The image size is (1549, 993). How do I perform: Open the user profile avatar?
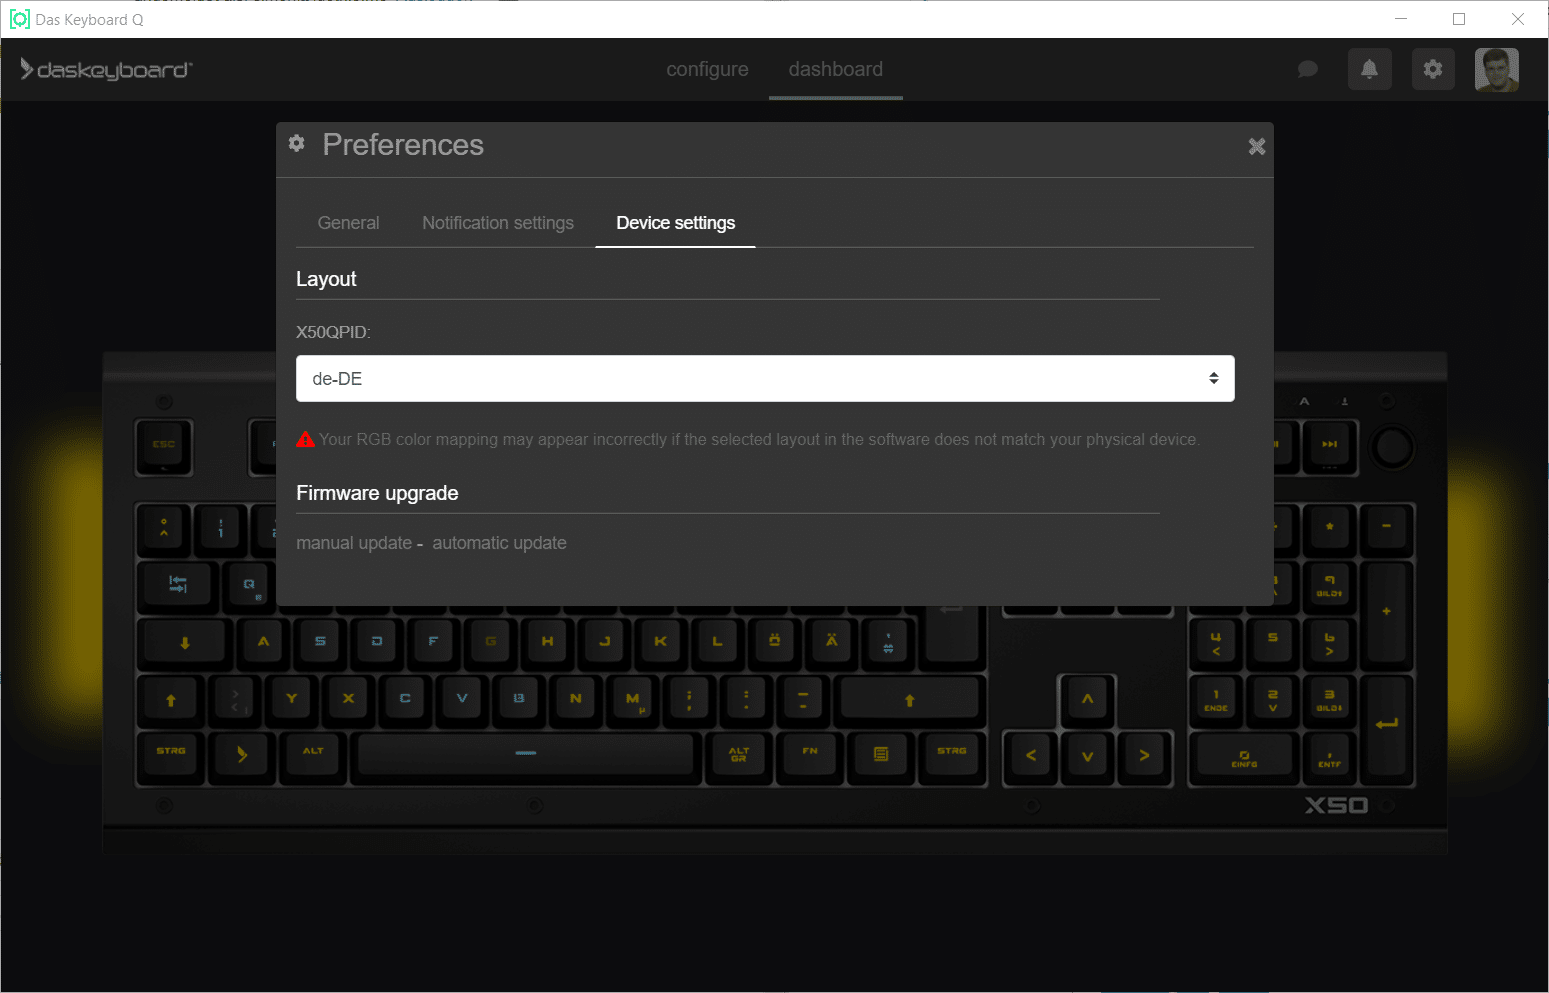(x=1496, y=69)
